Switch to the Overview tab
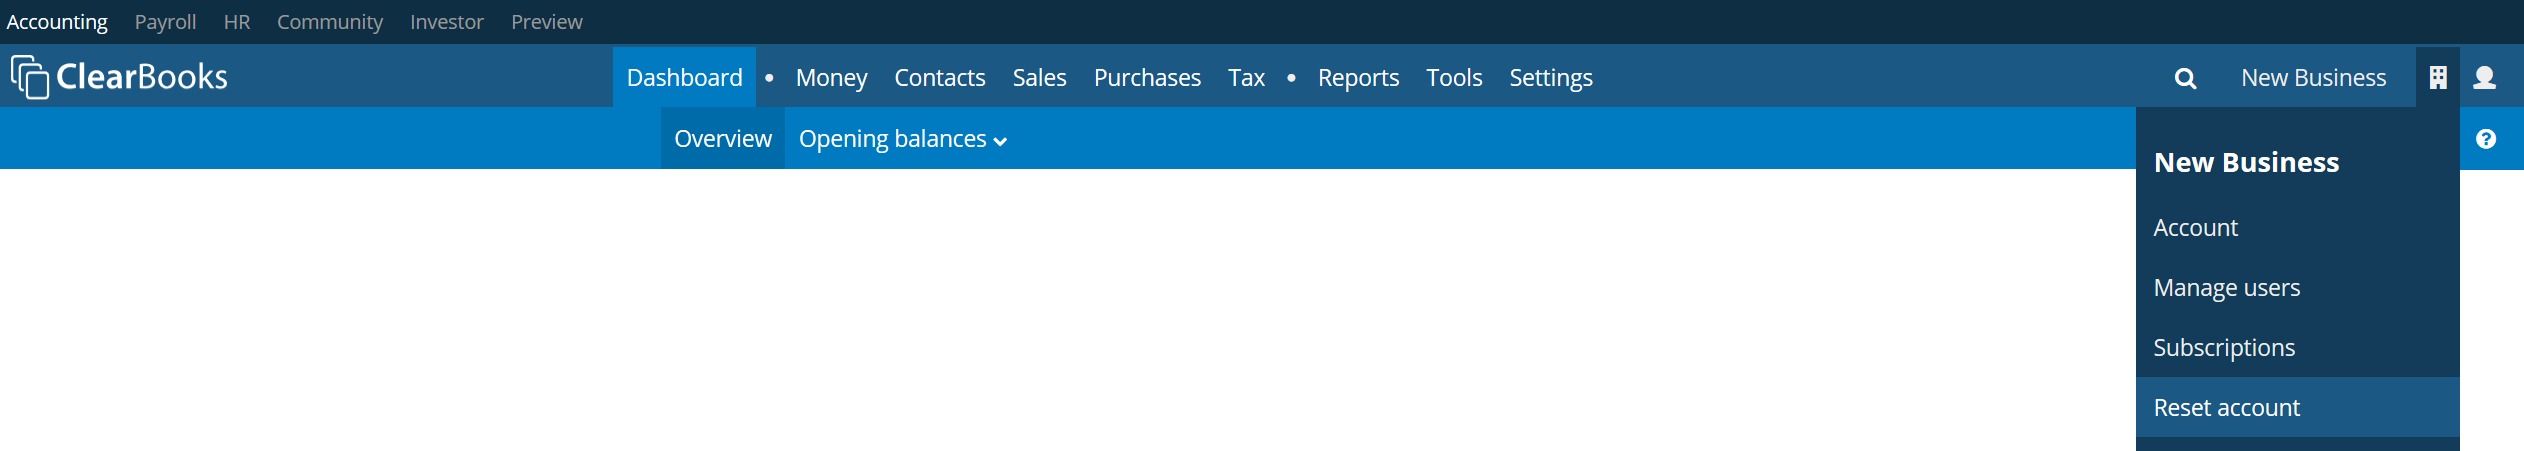 (723, 139)
